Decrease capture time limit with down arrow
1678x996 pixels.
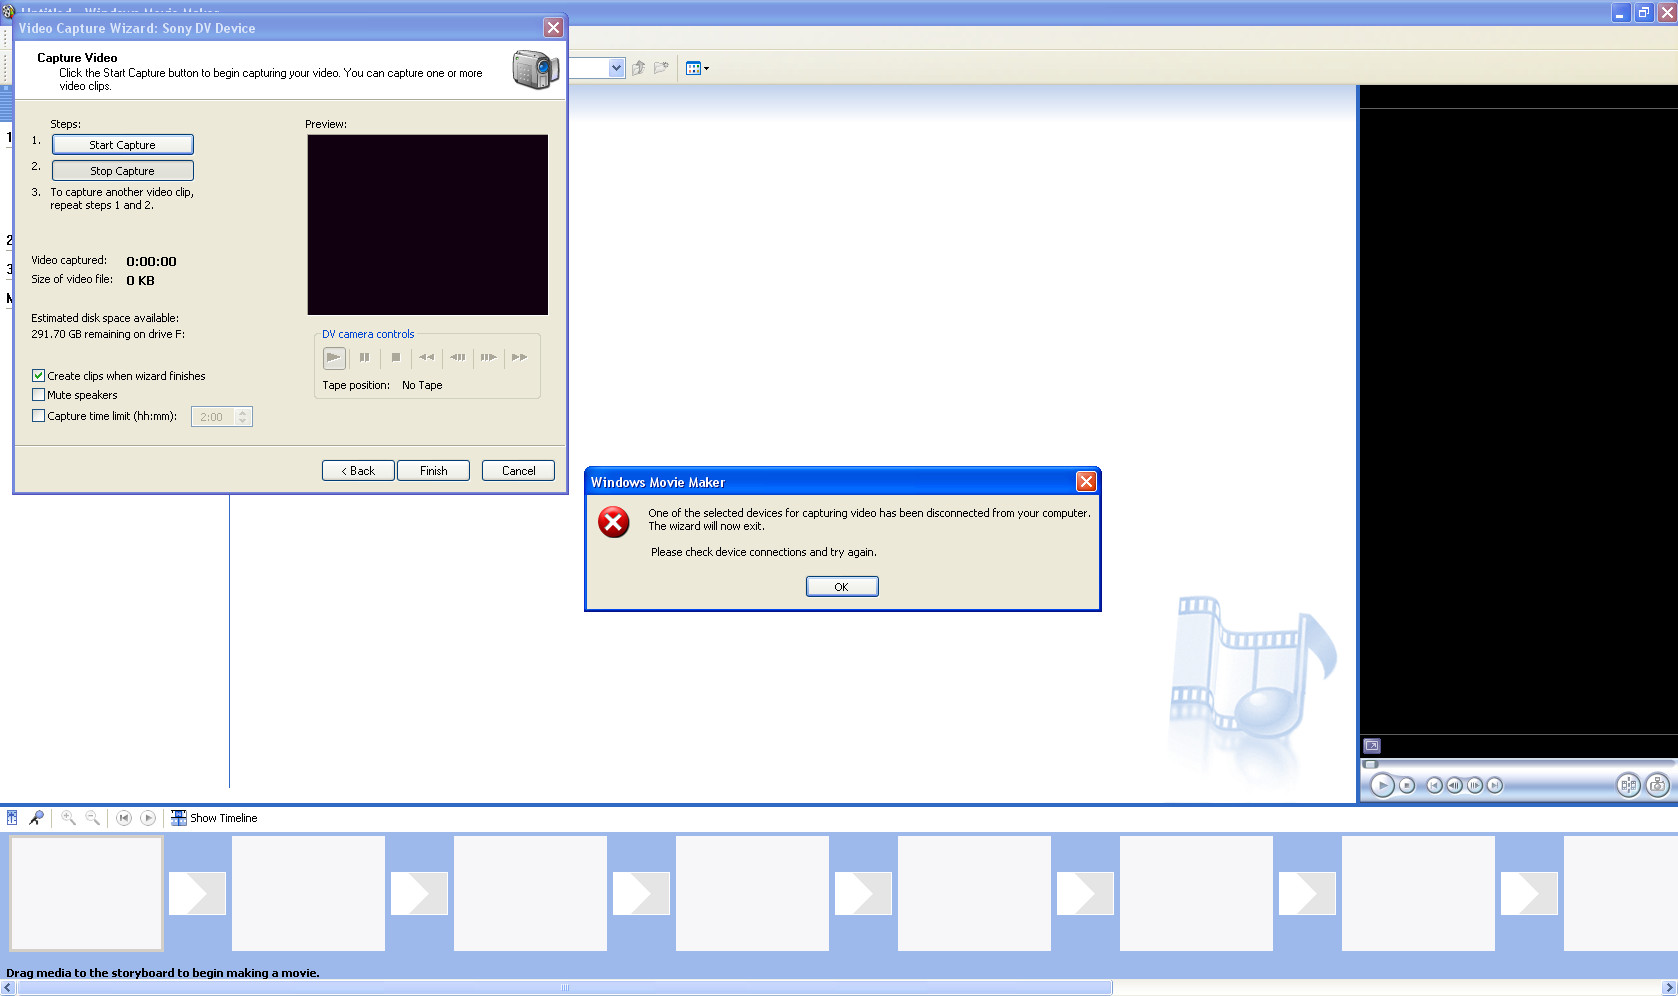tap(243, 422)
